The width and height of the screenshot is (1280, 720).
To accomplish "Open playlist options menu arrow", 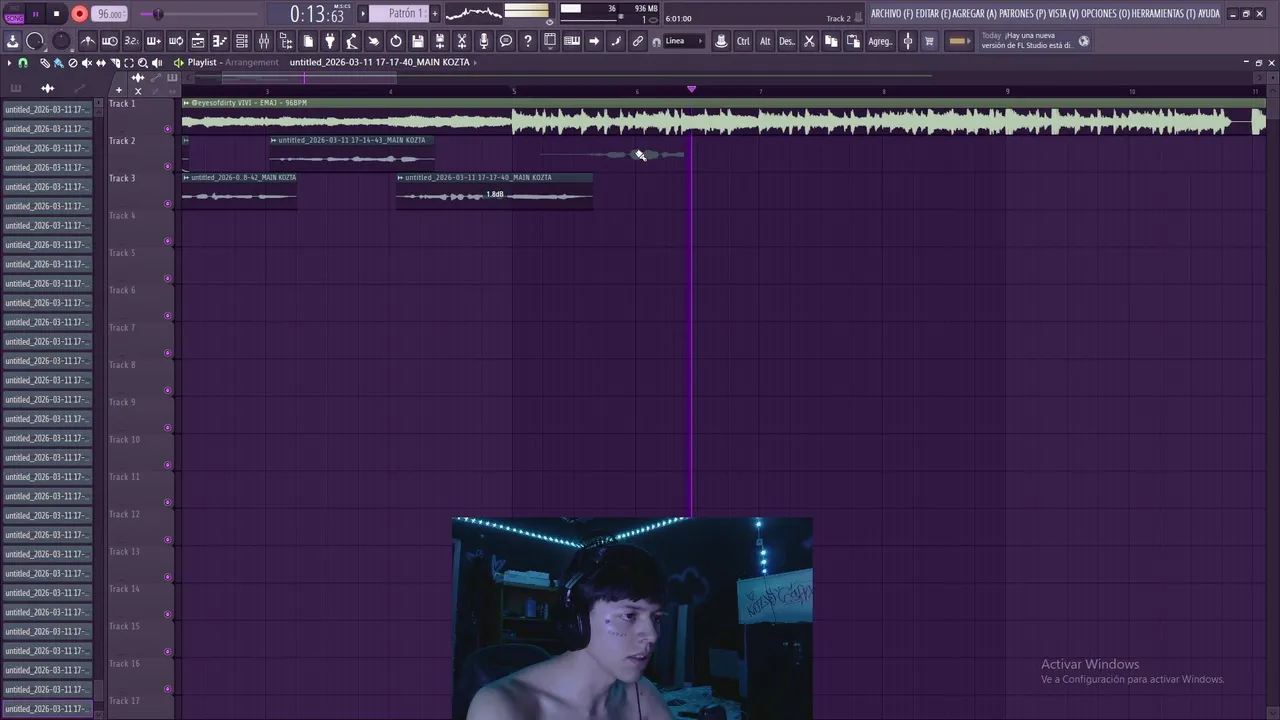I will click(x=9, y=63).
